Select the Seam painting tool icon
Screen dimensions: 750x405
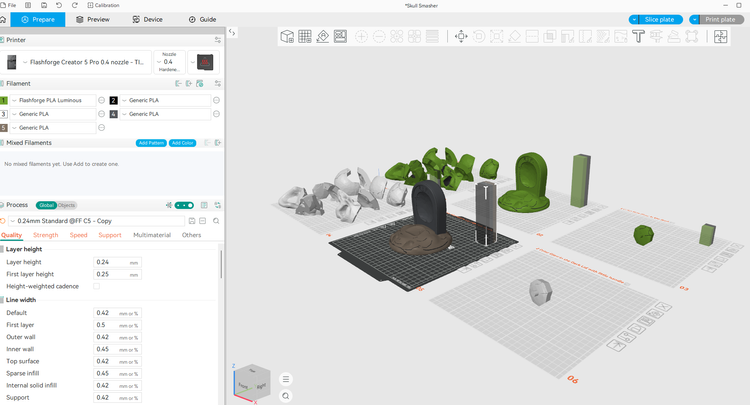[x=585, y=36]
